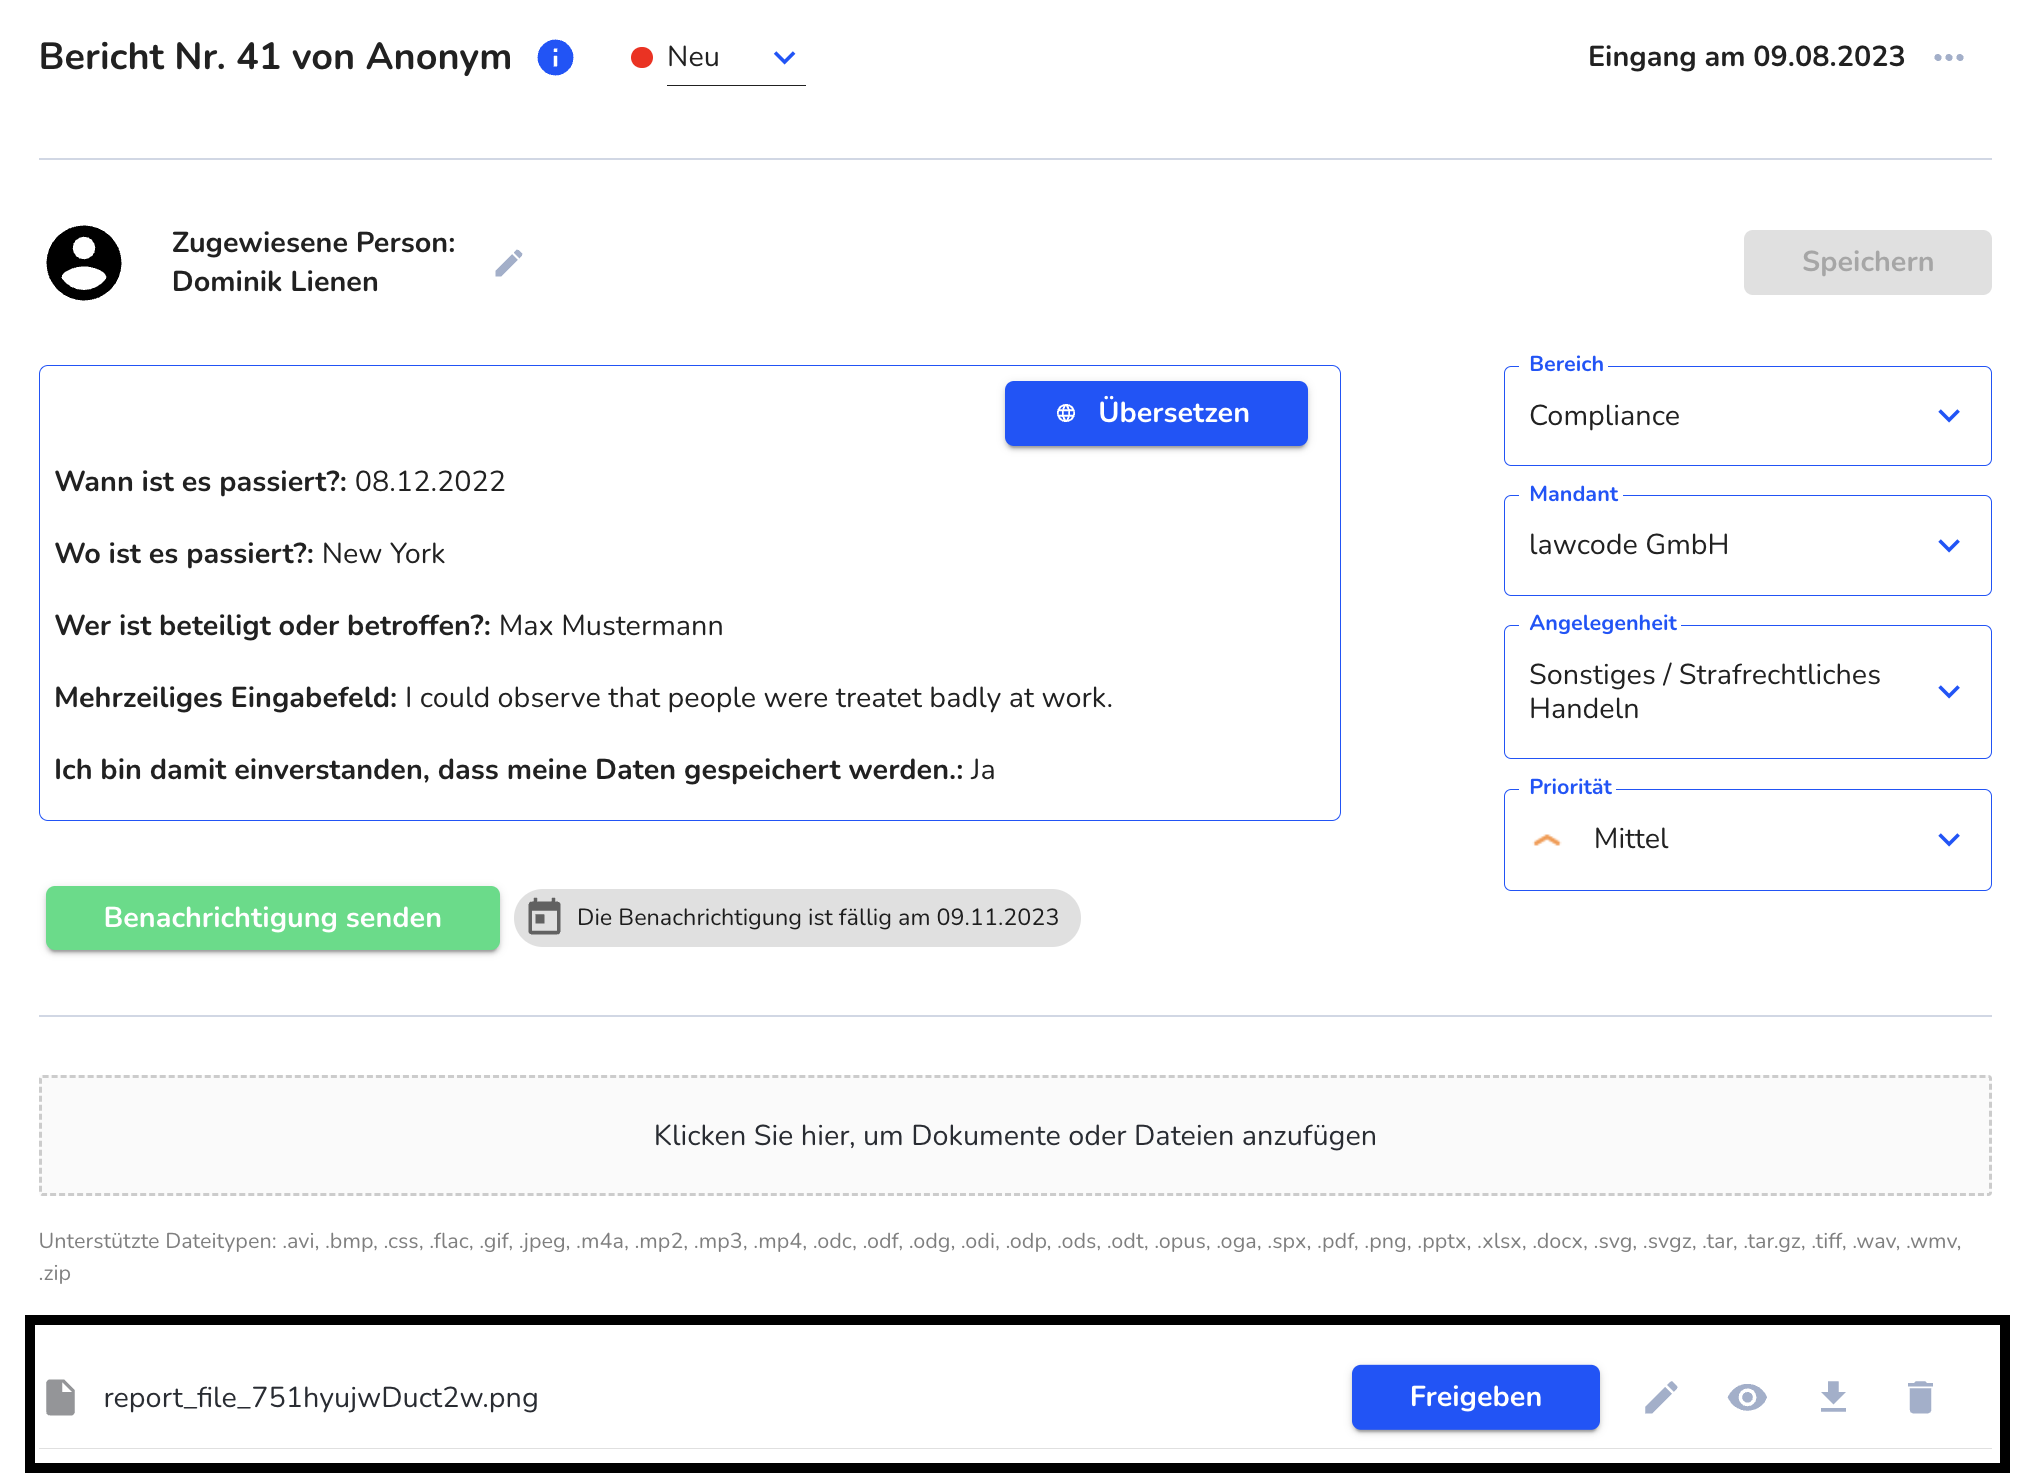Click the Übersetzen button
2032x1480 pixels.
pyautogui.click(x=1156, y=413)
